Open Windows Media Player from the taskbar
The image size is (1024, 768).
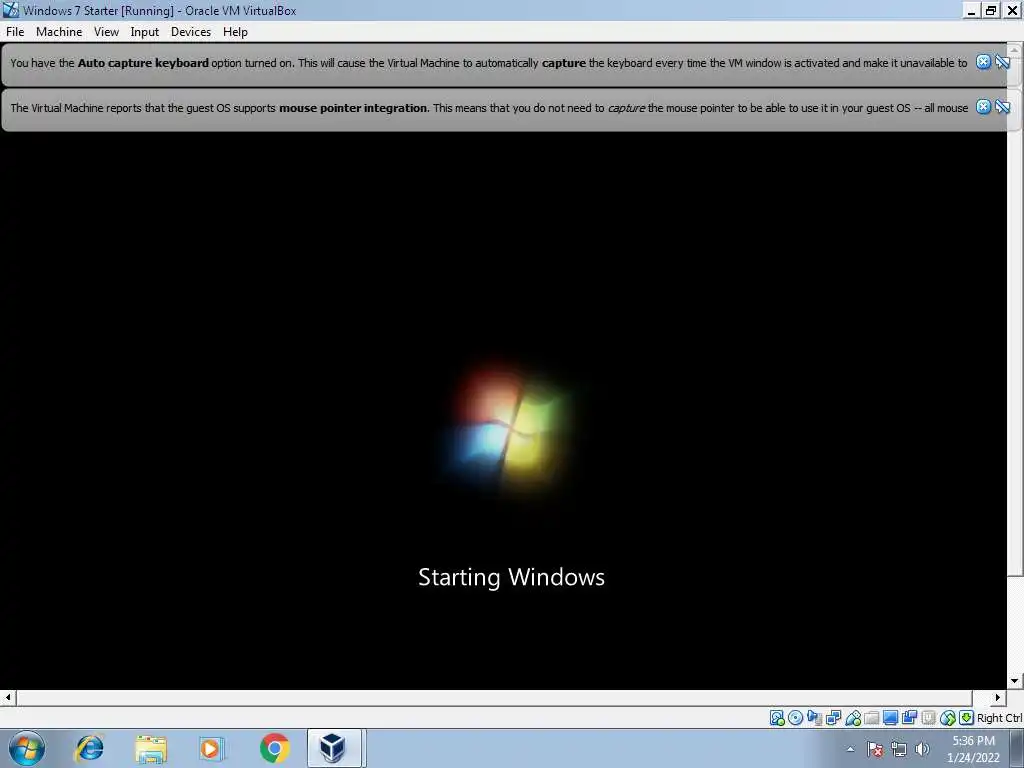point(212,748)
